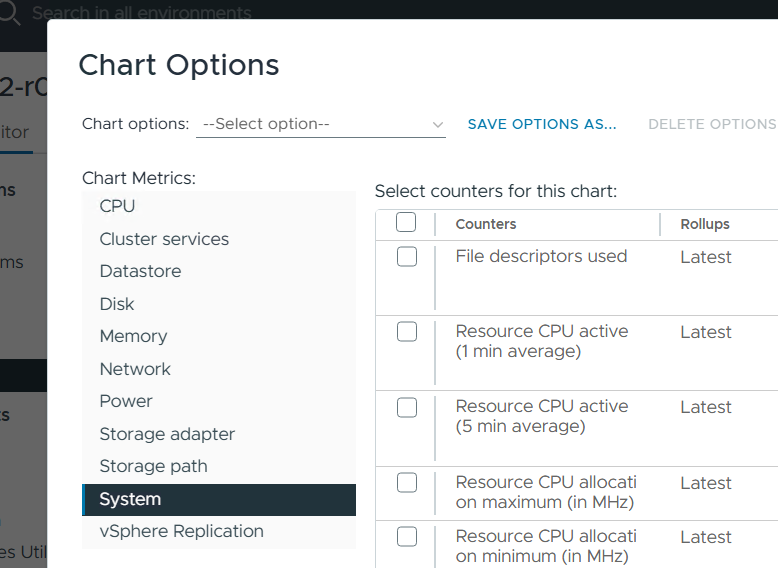The height and width of the screenshot is (568, 778).
Task: Click Latest rollup for CPU active 1 min
Action: (x=706, y=332)
